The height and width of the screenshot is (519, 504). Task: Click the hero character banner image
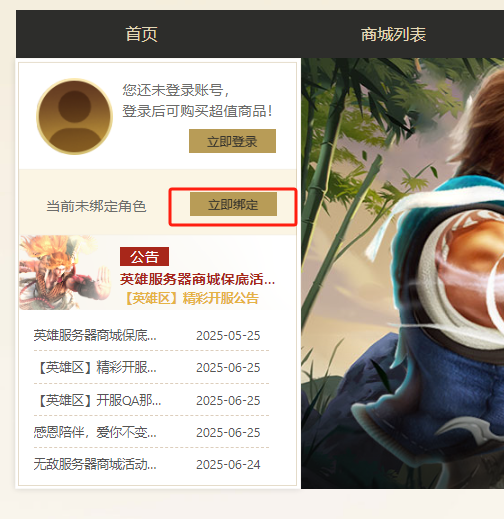[x=402, y=273]
